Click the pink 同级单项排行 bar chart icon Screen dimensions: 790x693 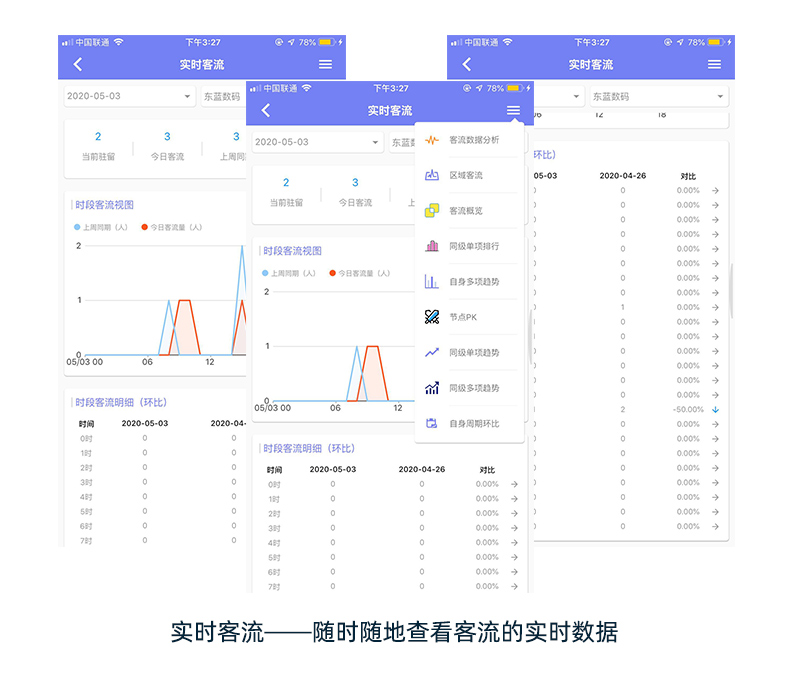coord(432,246)
